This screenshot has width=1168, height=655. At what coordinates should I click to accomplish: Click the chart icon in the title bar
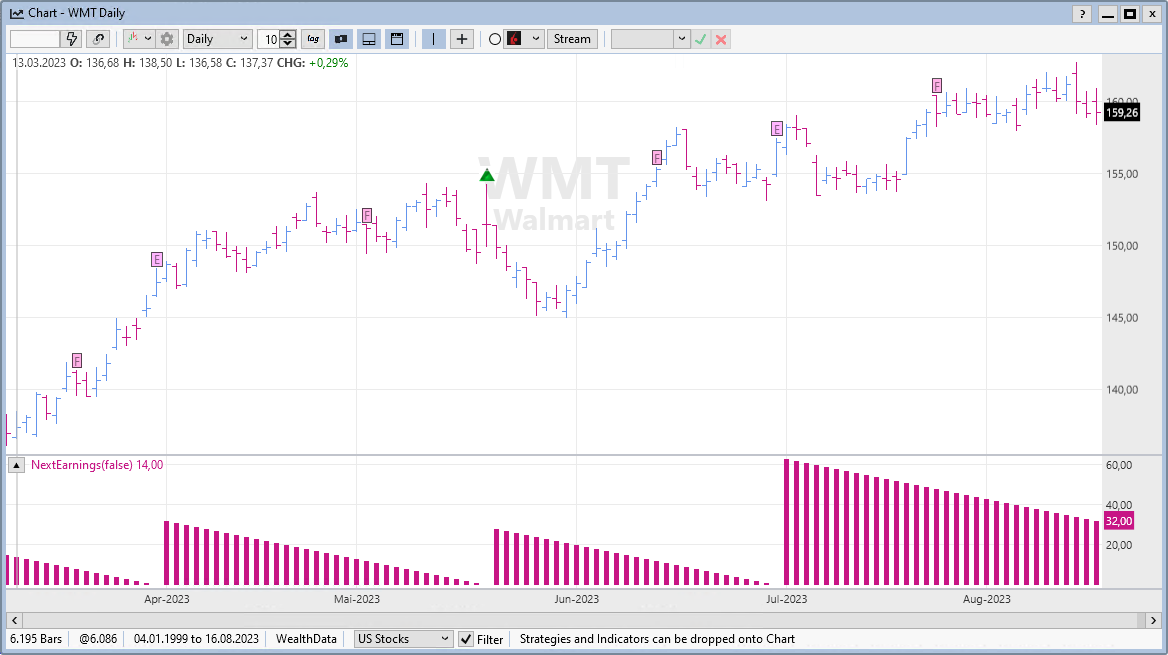tap(16, 13)
